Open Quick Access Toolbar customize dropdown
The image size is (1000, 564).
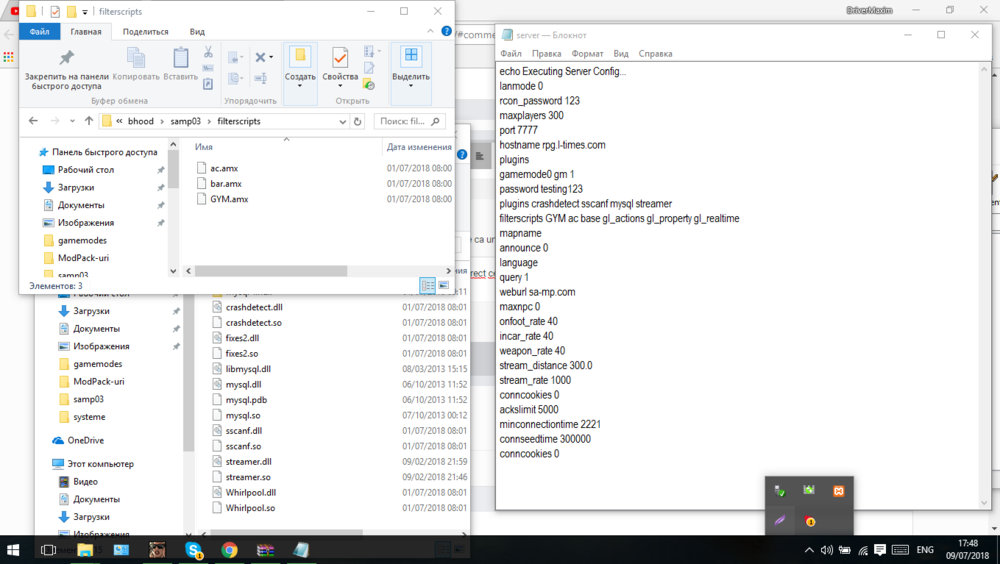pyautogui.click(x=85, y=11)
